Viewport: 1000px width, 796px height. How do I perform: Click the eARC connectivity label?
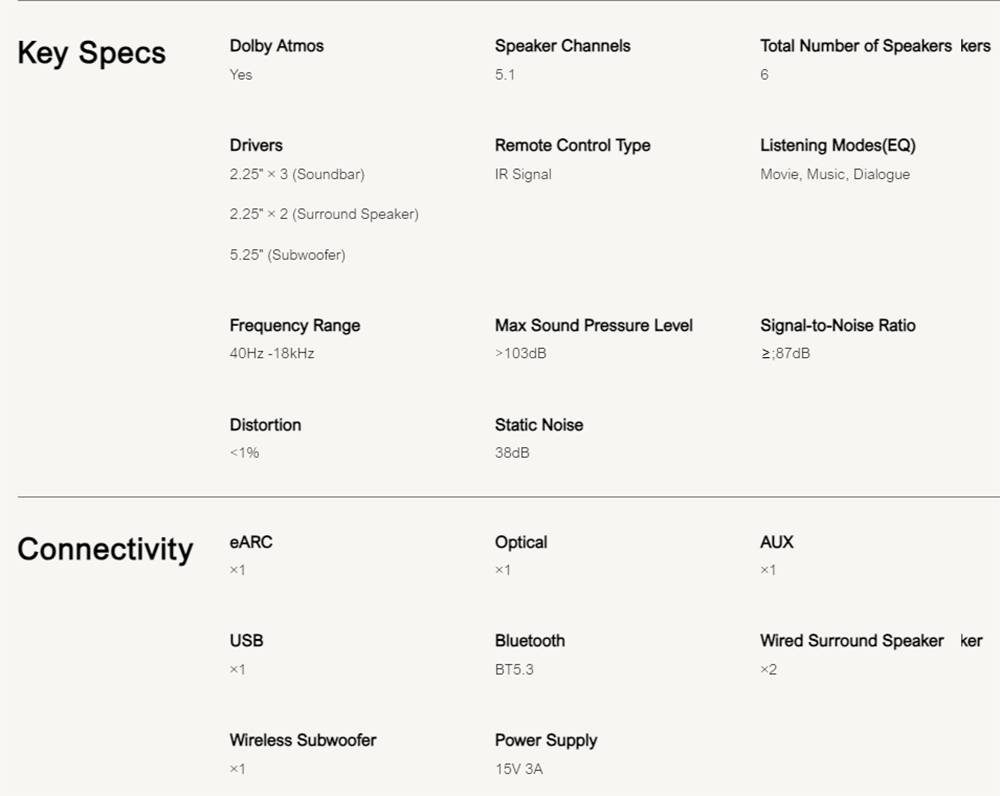pyautogui.click(x=250, y=542)
